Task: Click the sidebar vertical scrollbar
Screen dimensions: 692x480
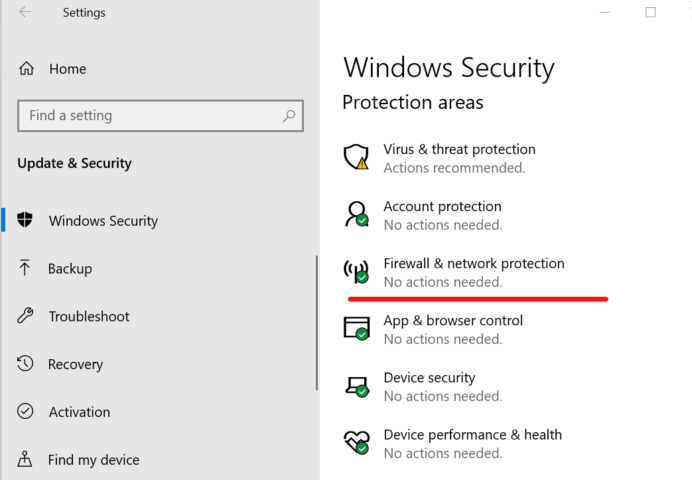Action: [x=317, y=323]
